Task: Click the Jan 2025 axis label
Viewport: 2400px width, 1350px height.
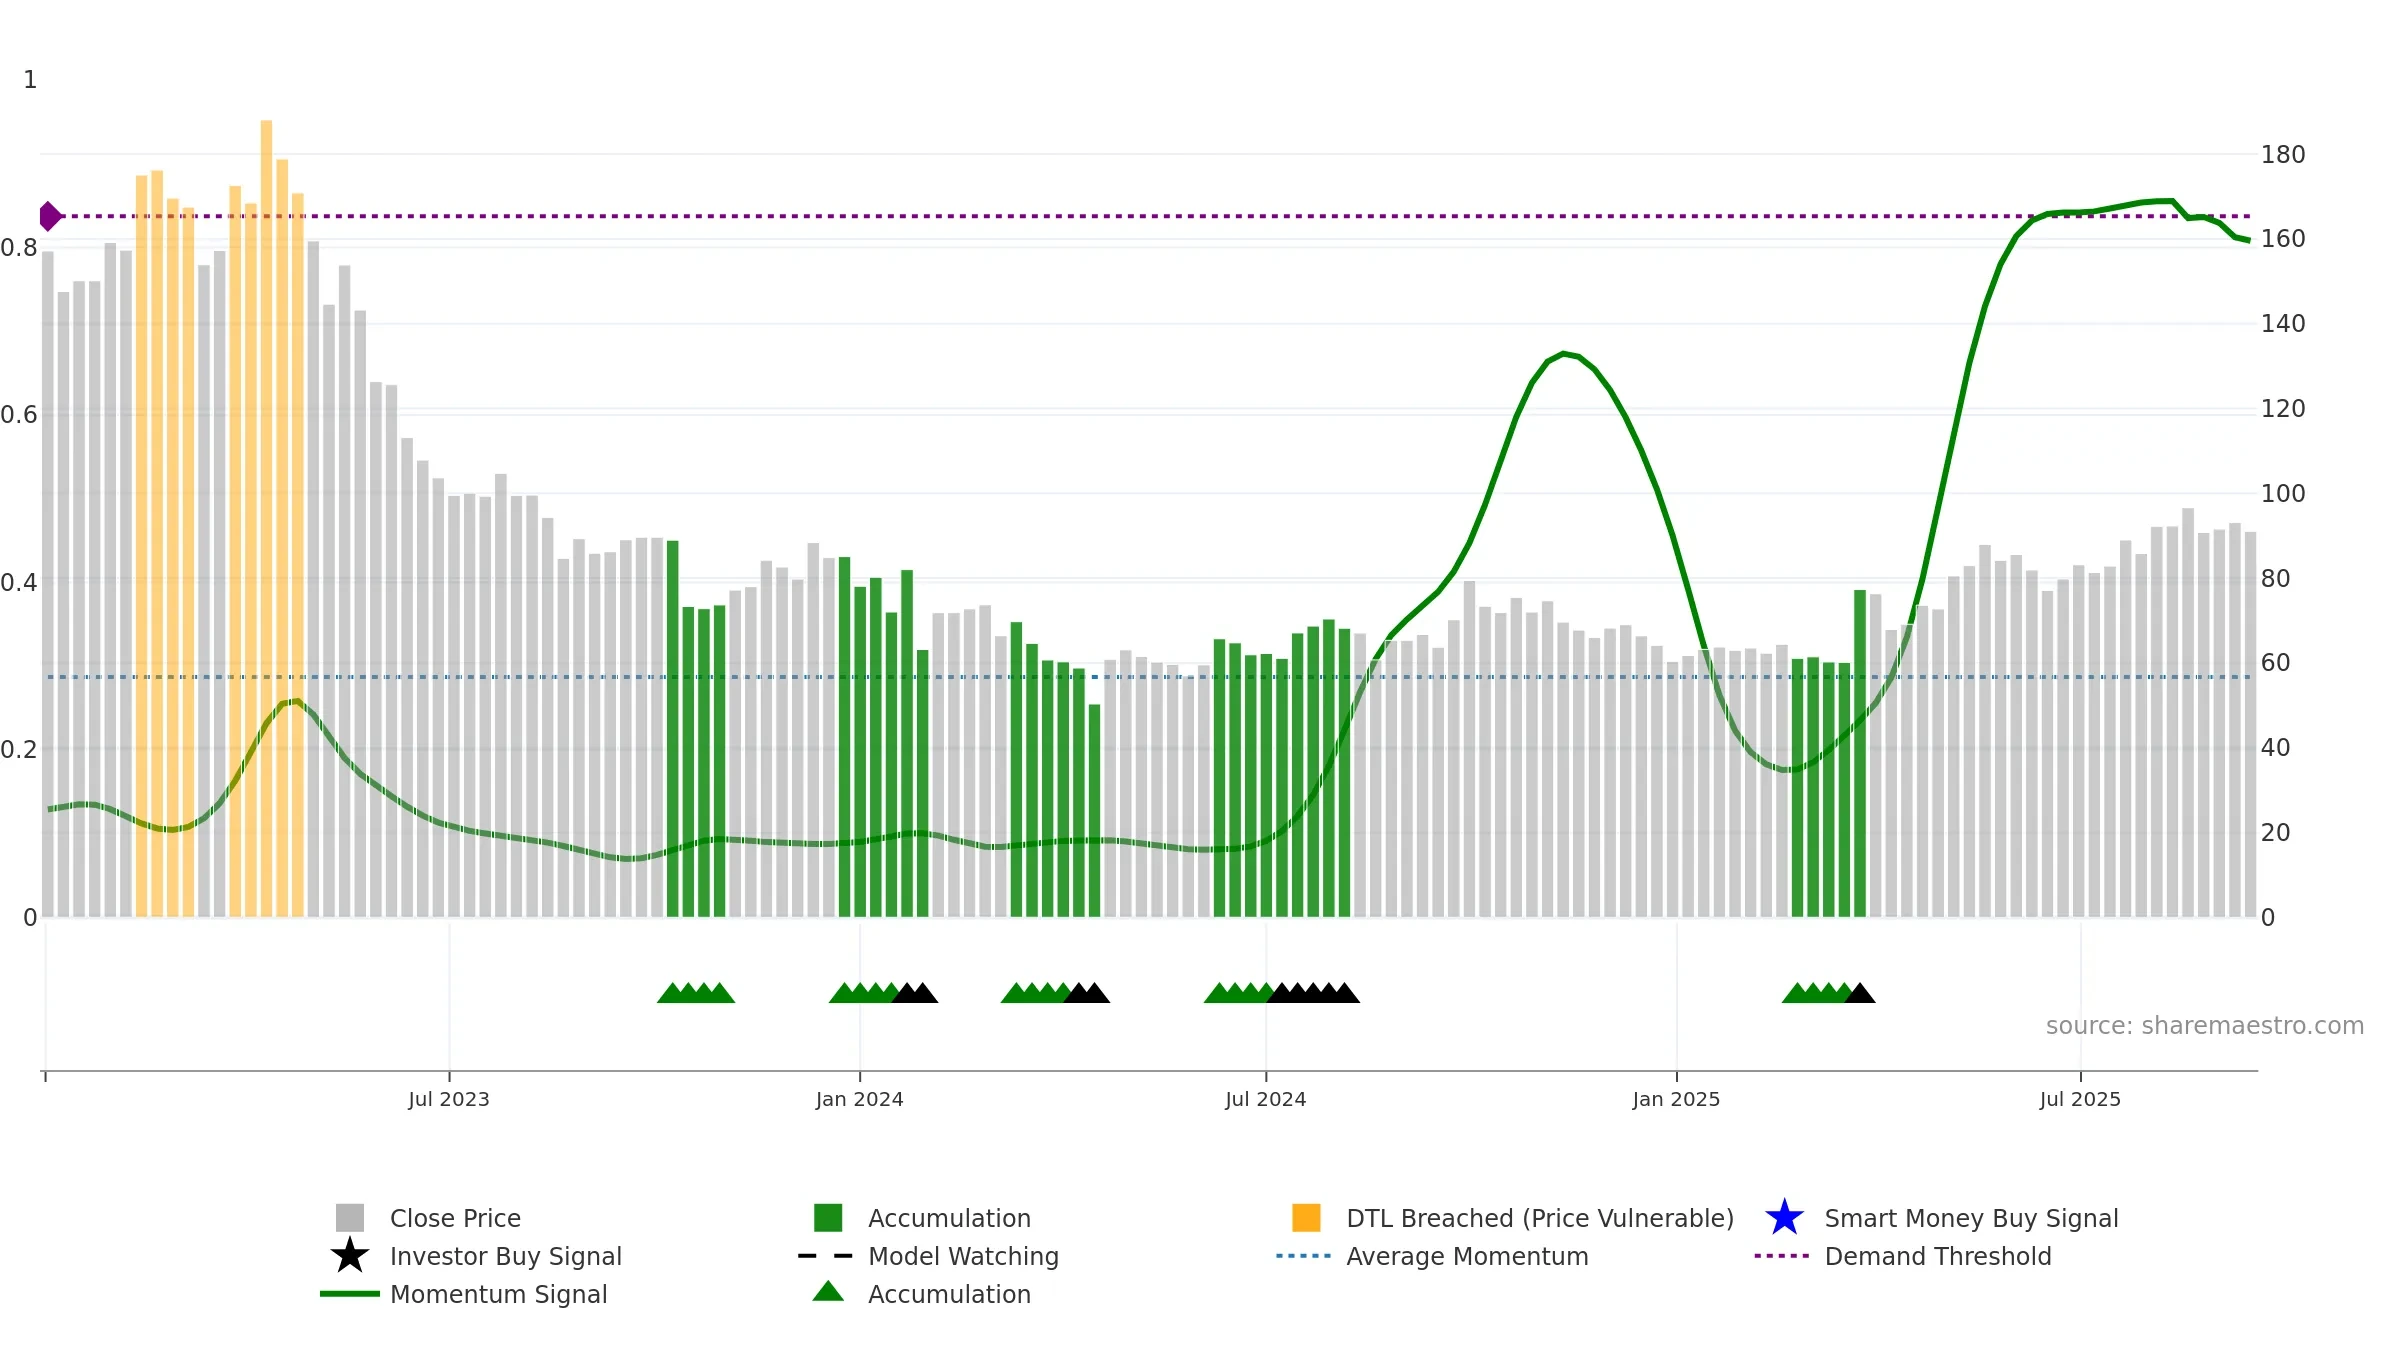Action: 1677,1100
